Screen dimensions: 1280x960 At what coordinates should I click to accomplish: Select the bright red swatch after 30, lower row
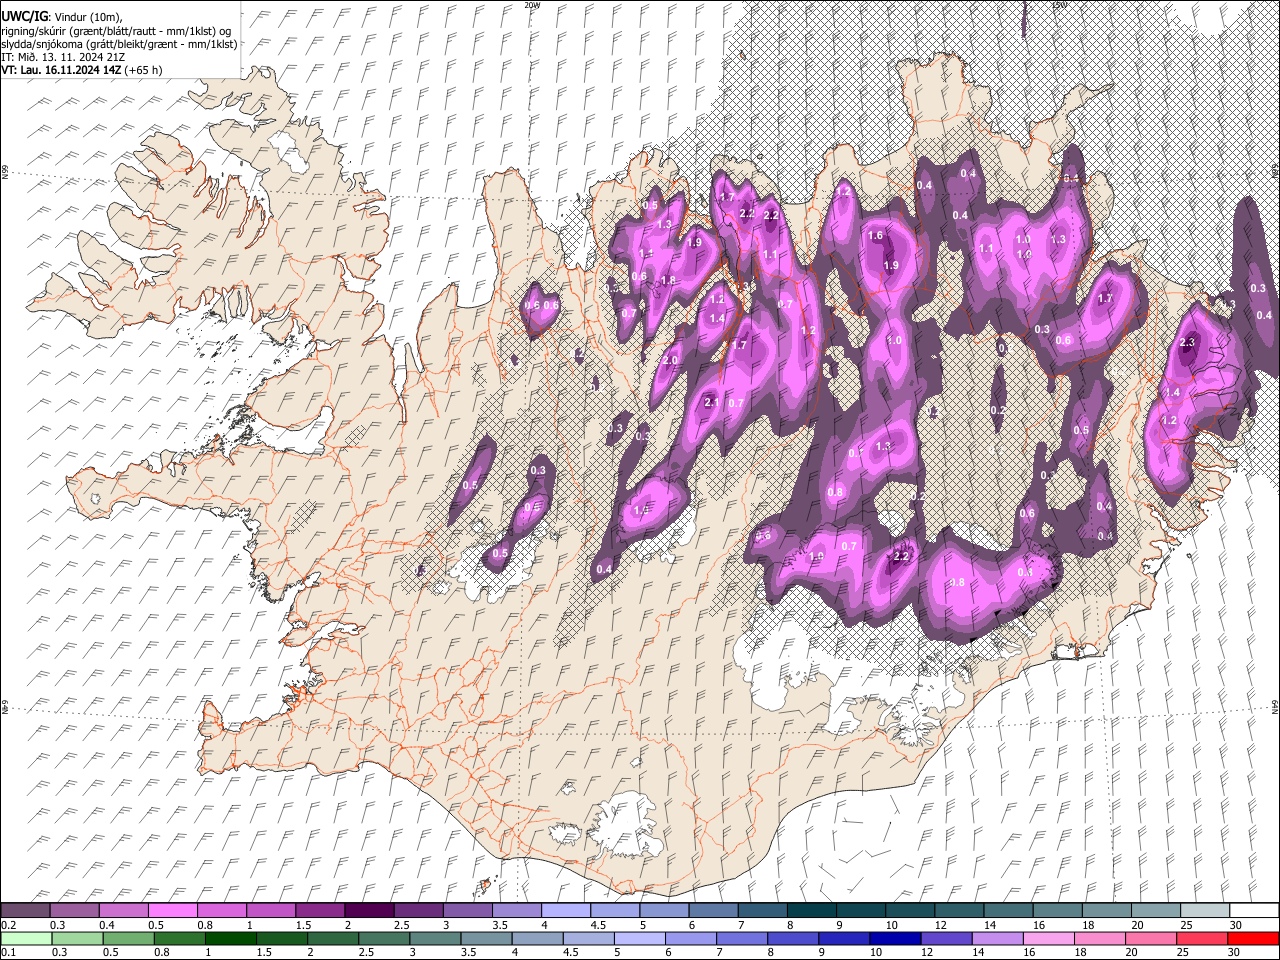[1252, 938]
